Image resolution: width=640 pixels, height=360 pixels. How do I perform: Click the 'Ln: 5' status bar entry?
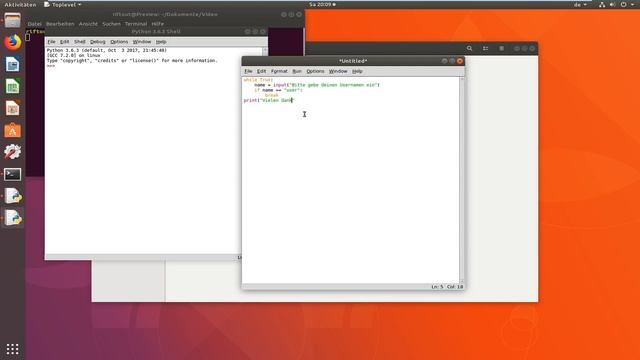(437, 287)
